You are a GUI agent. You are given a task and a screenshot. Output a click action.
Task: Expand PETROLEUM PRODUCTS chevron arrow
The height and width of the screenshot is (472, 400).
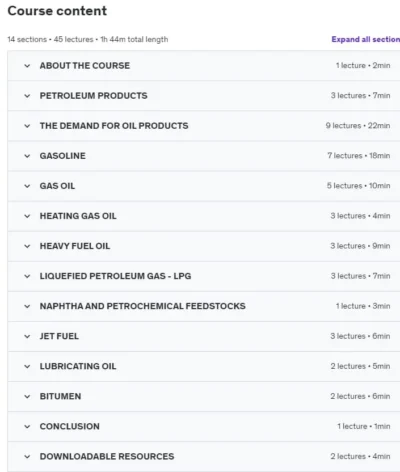tap(27, 96)
